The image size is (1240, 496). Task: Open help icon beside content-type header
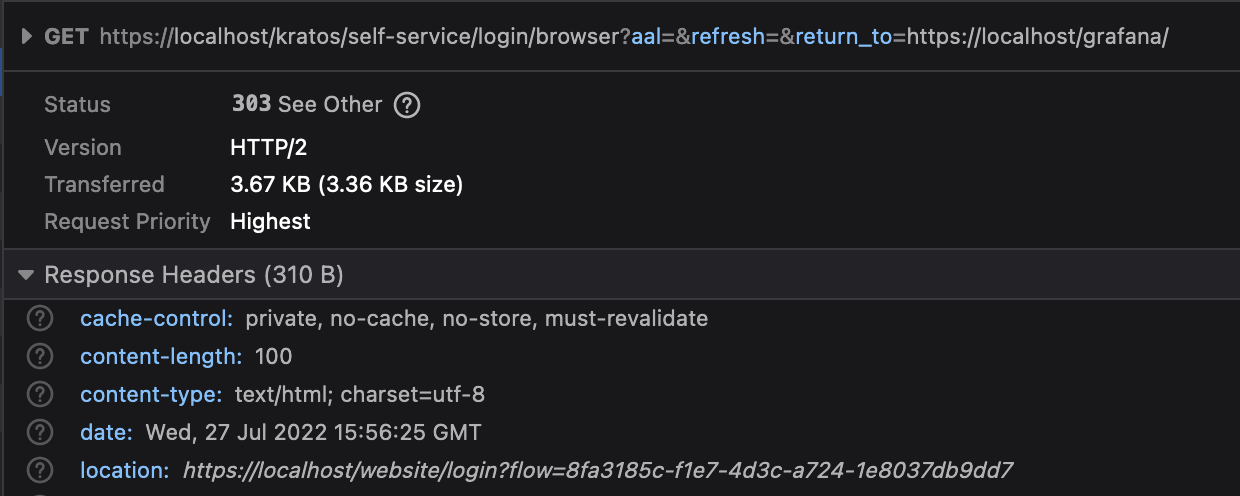[x=39, y=395]
